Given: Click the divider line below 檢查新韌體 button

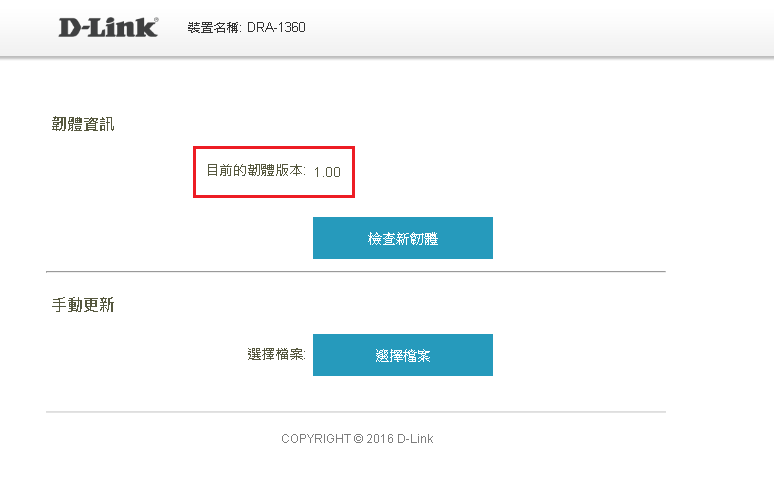Looking at the screenshot, I should coord(355,271).
